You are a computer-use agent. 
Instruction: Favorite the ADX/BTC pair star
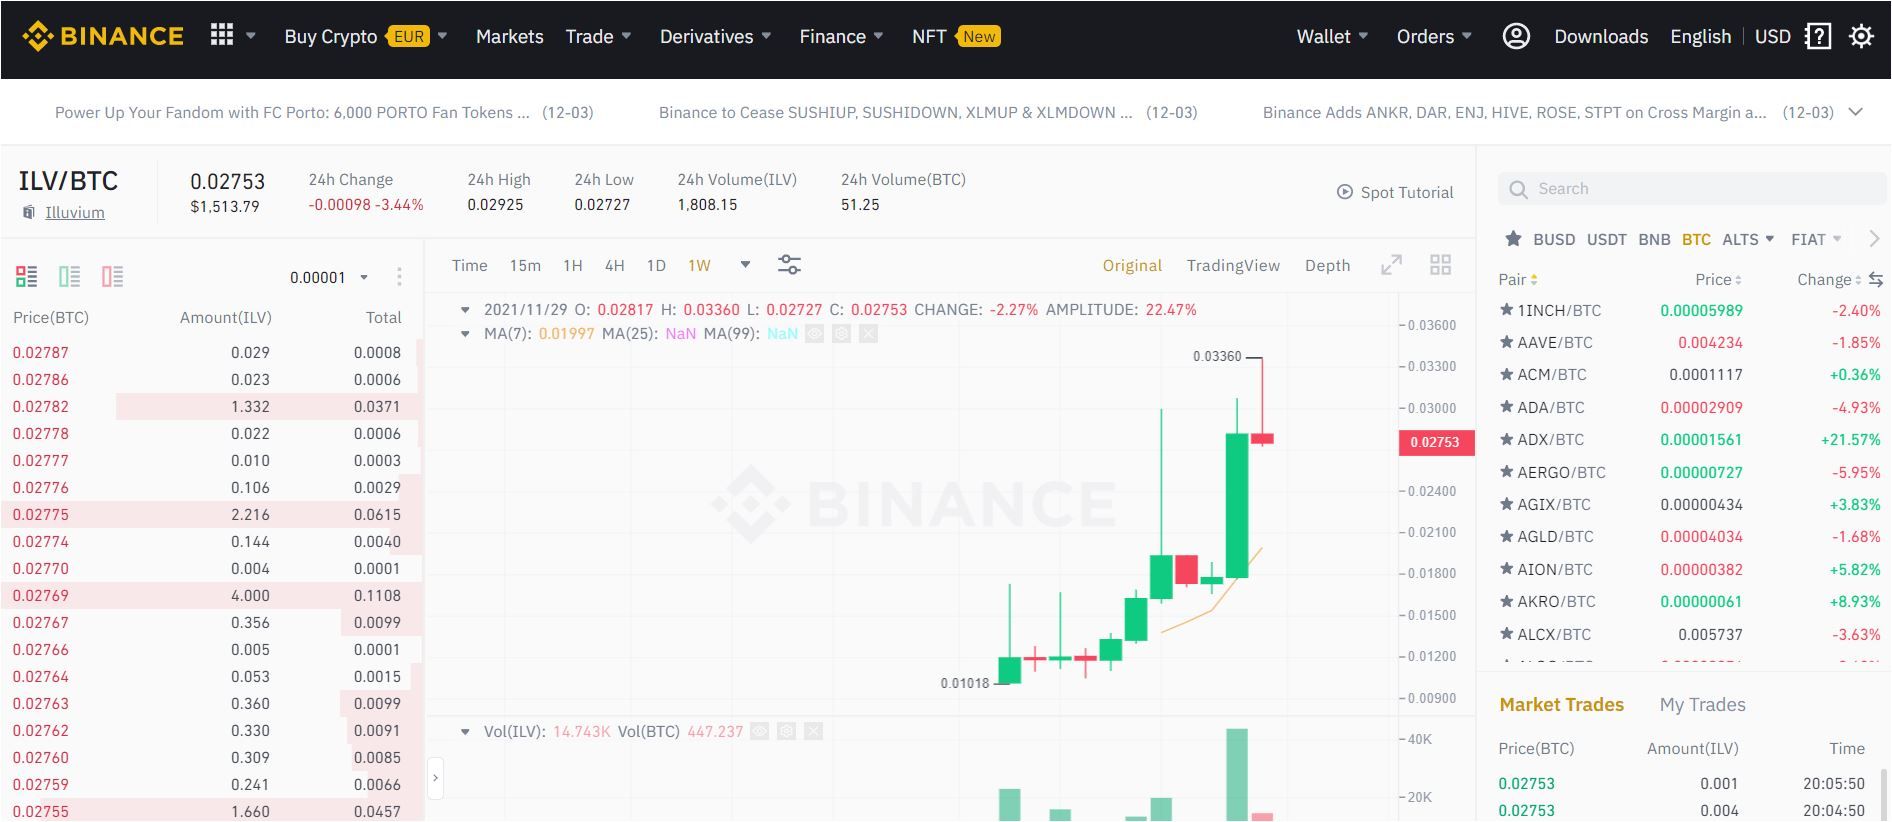pyautogui.click(x=1507, y=439)
